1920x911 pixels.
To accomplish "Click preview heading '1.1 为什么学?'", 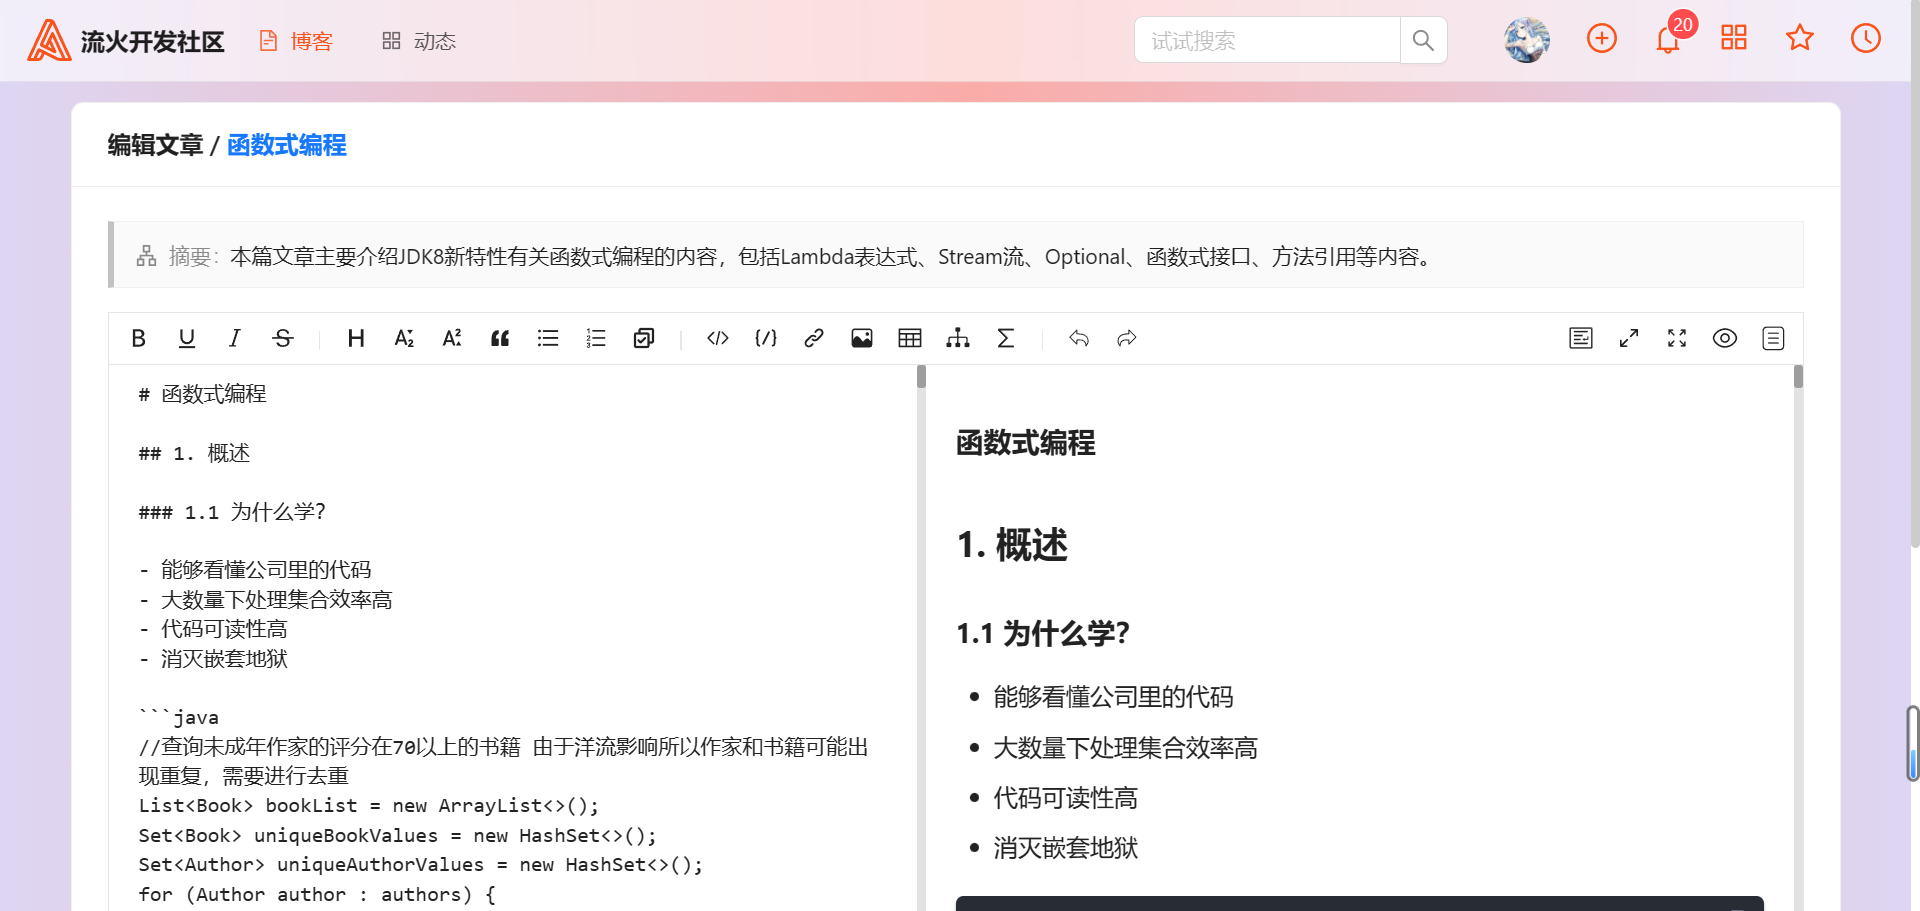I will click(1043, 633).
